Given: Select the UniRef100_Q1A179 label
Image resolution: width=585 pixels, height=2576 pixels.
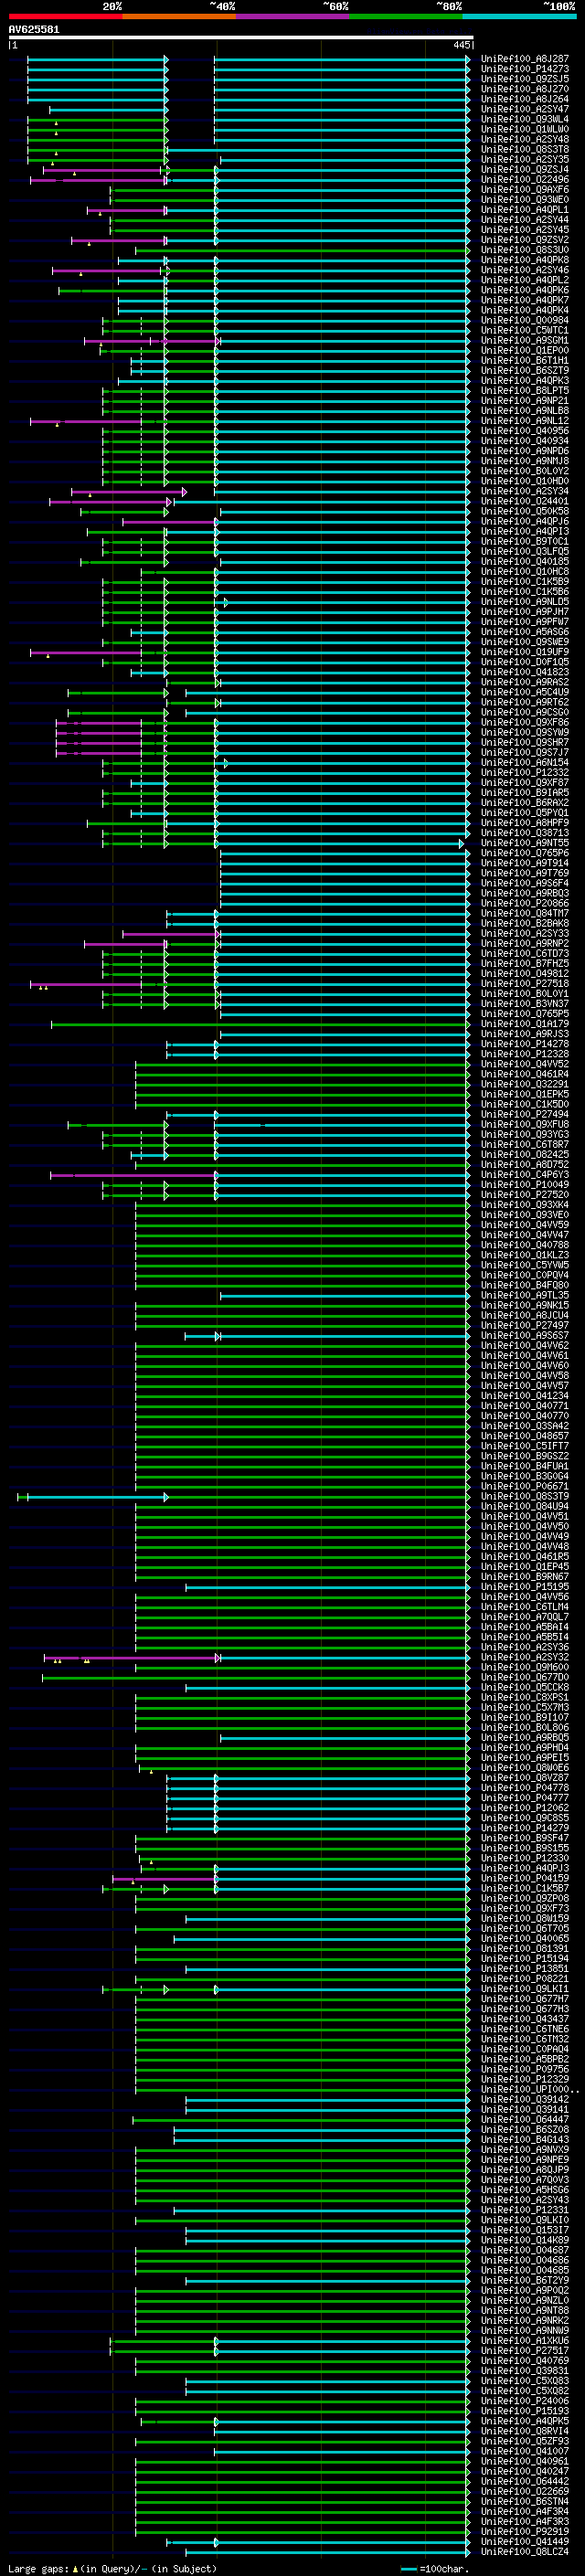Looking at the screenshot, I should coord(525,1024).
